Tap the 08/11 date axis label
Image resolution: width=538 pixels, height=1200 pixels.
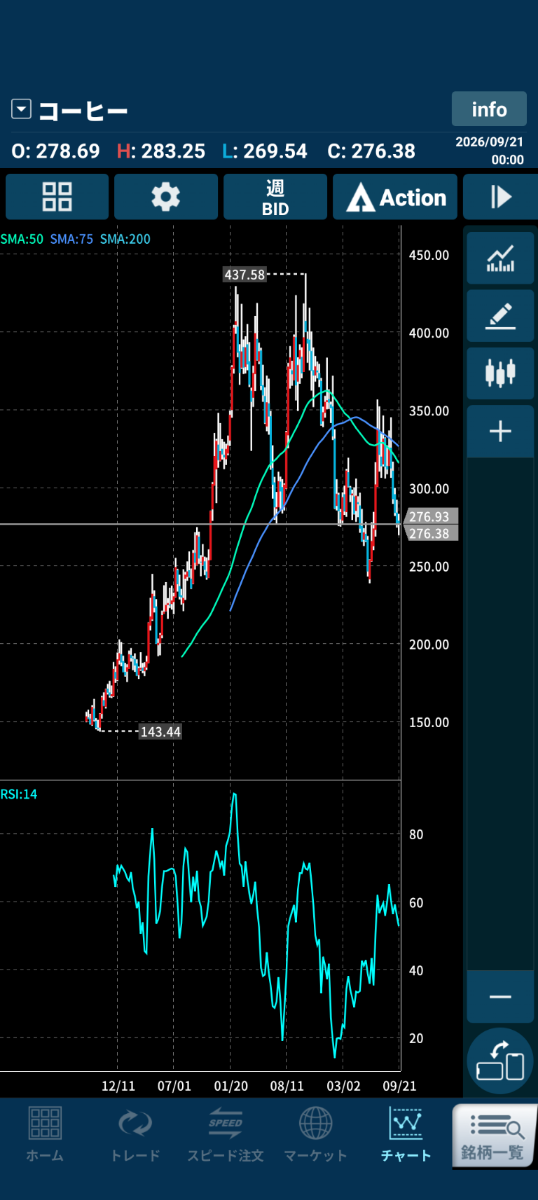point(287,1084)
